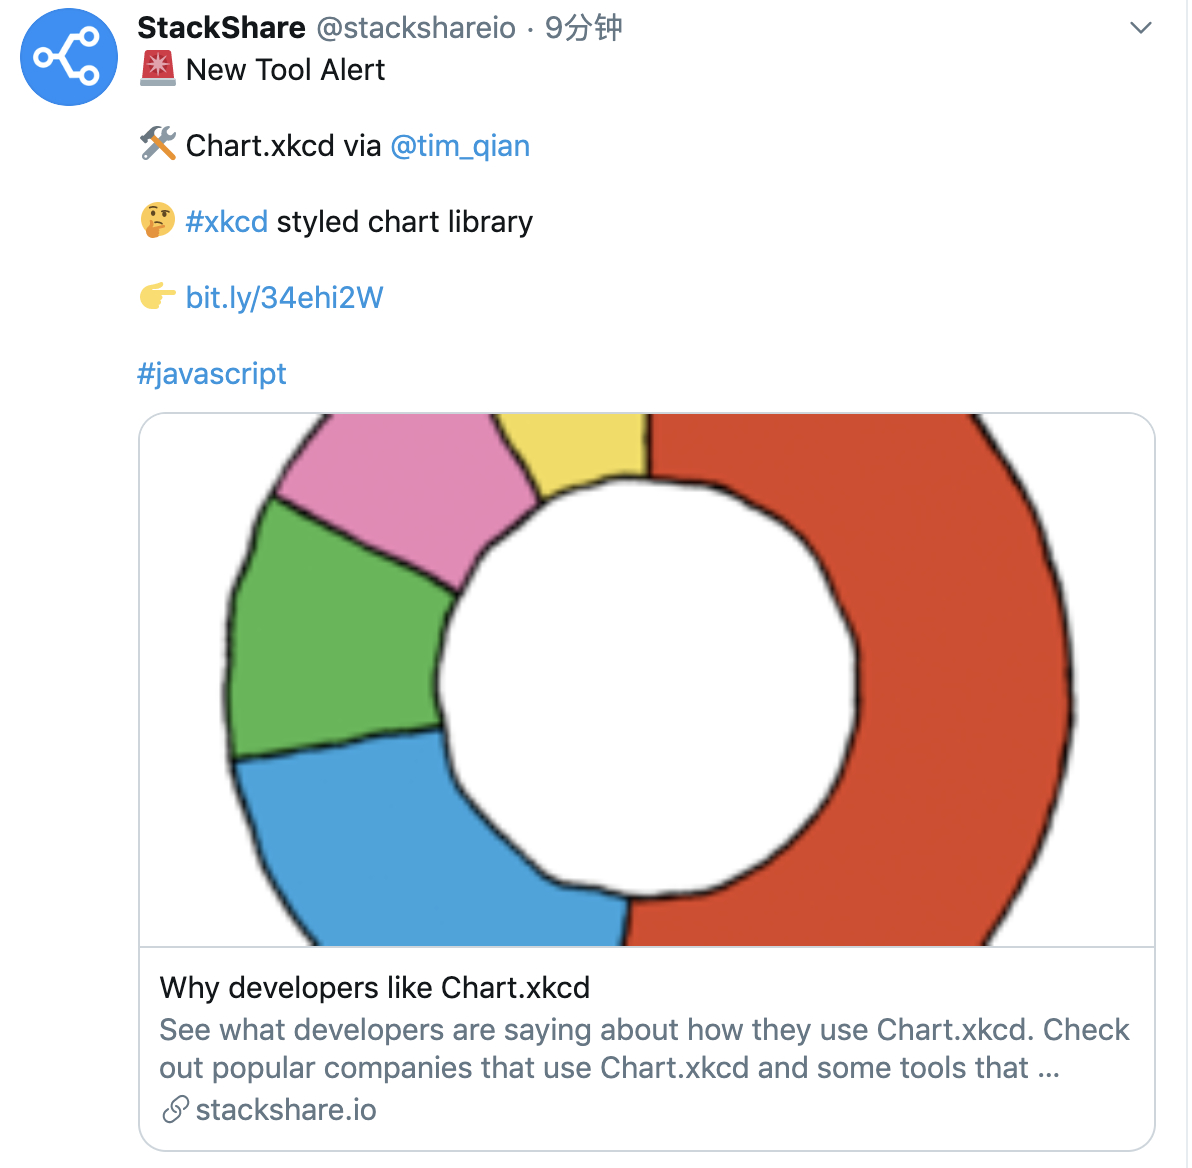Click the hammer and wrench emoji

158,144
